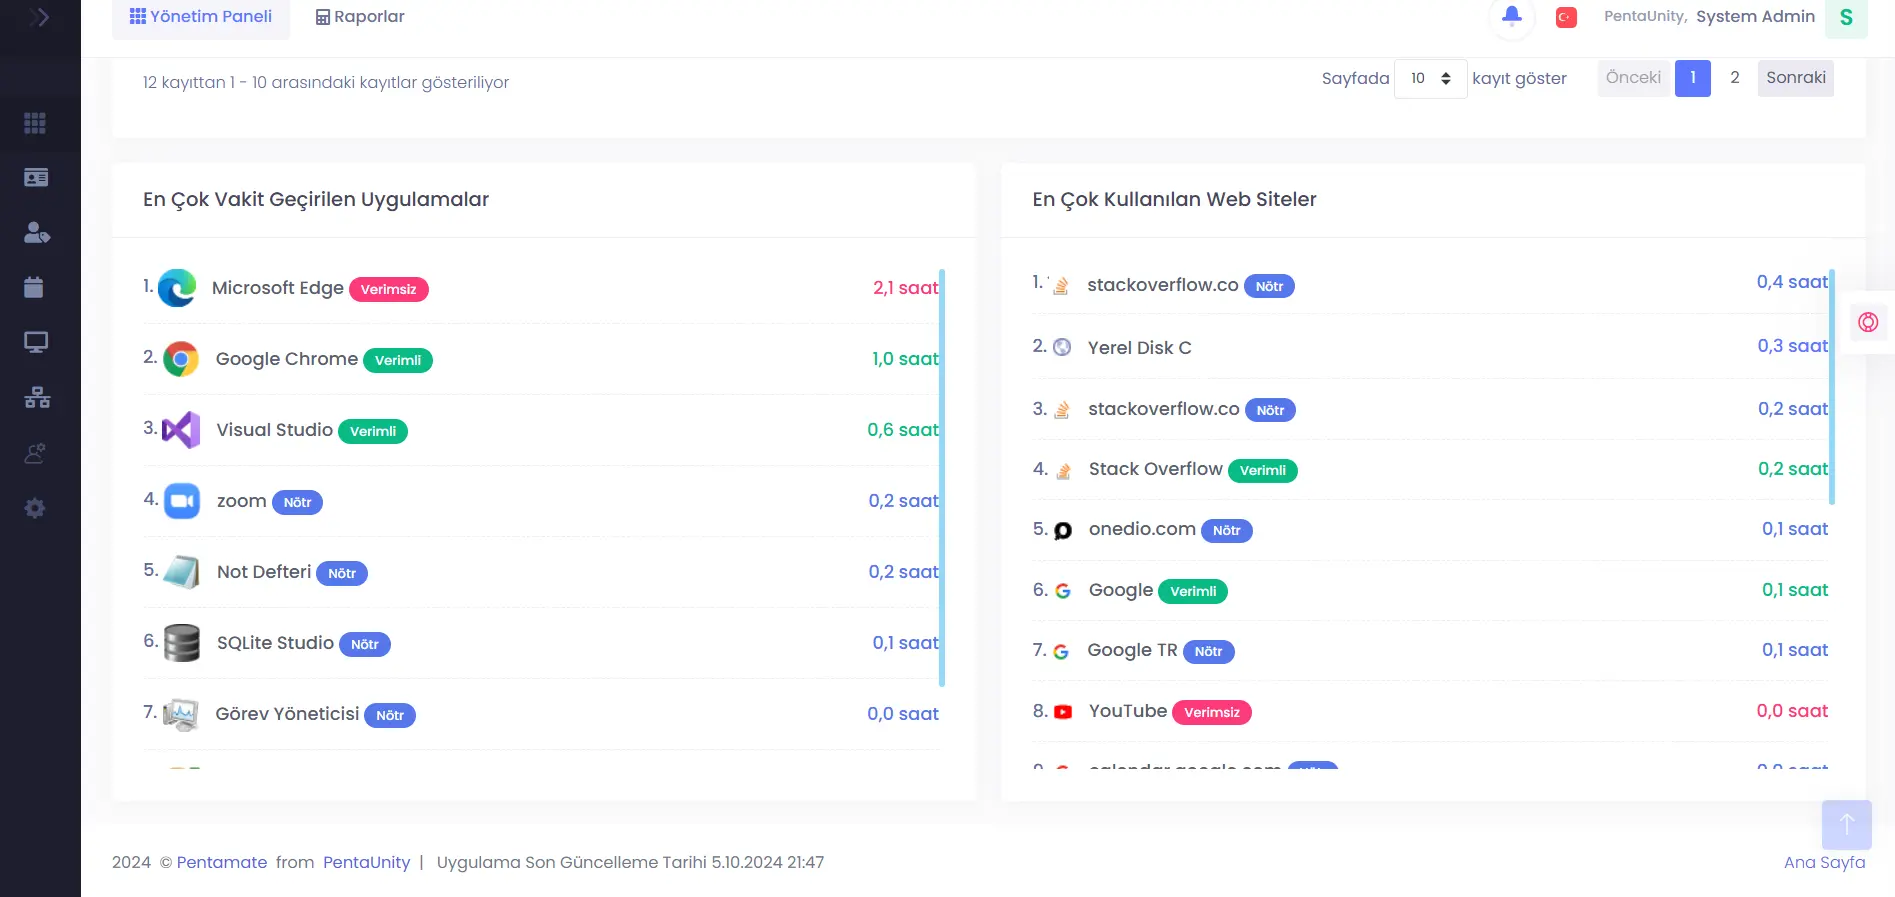1895x897 pixels.
Task: Open the Raporlar menu
Action: 360,17
